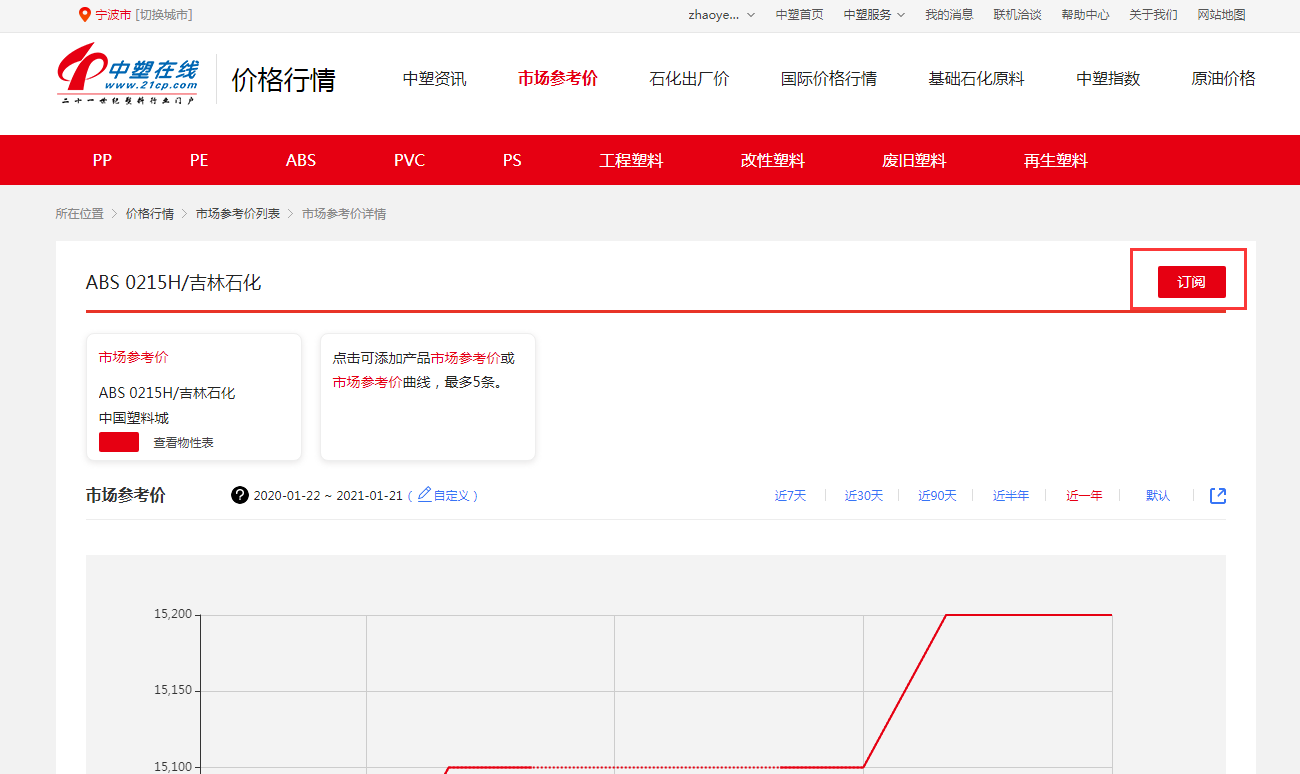The image size is (1300, 774).
Task: Open 中塑指数 menu item
Action: 1108,78
